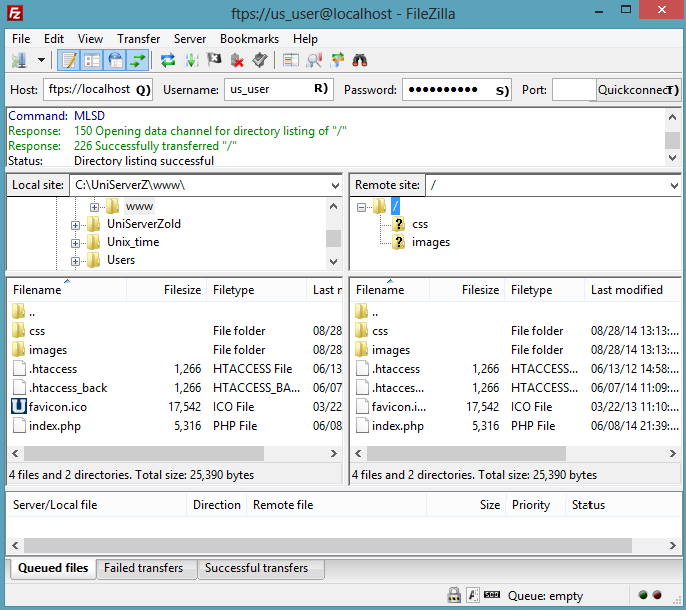Refresh the file and folder lists
686x610 pixels.
168,60
